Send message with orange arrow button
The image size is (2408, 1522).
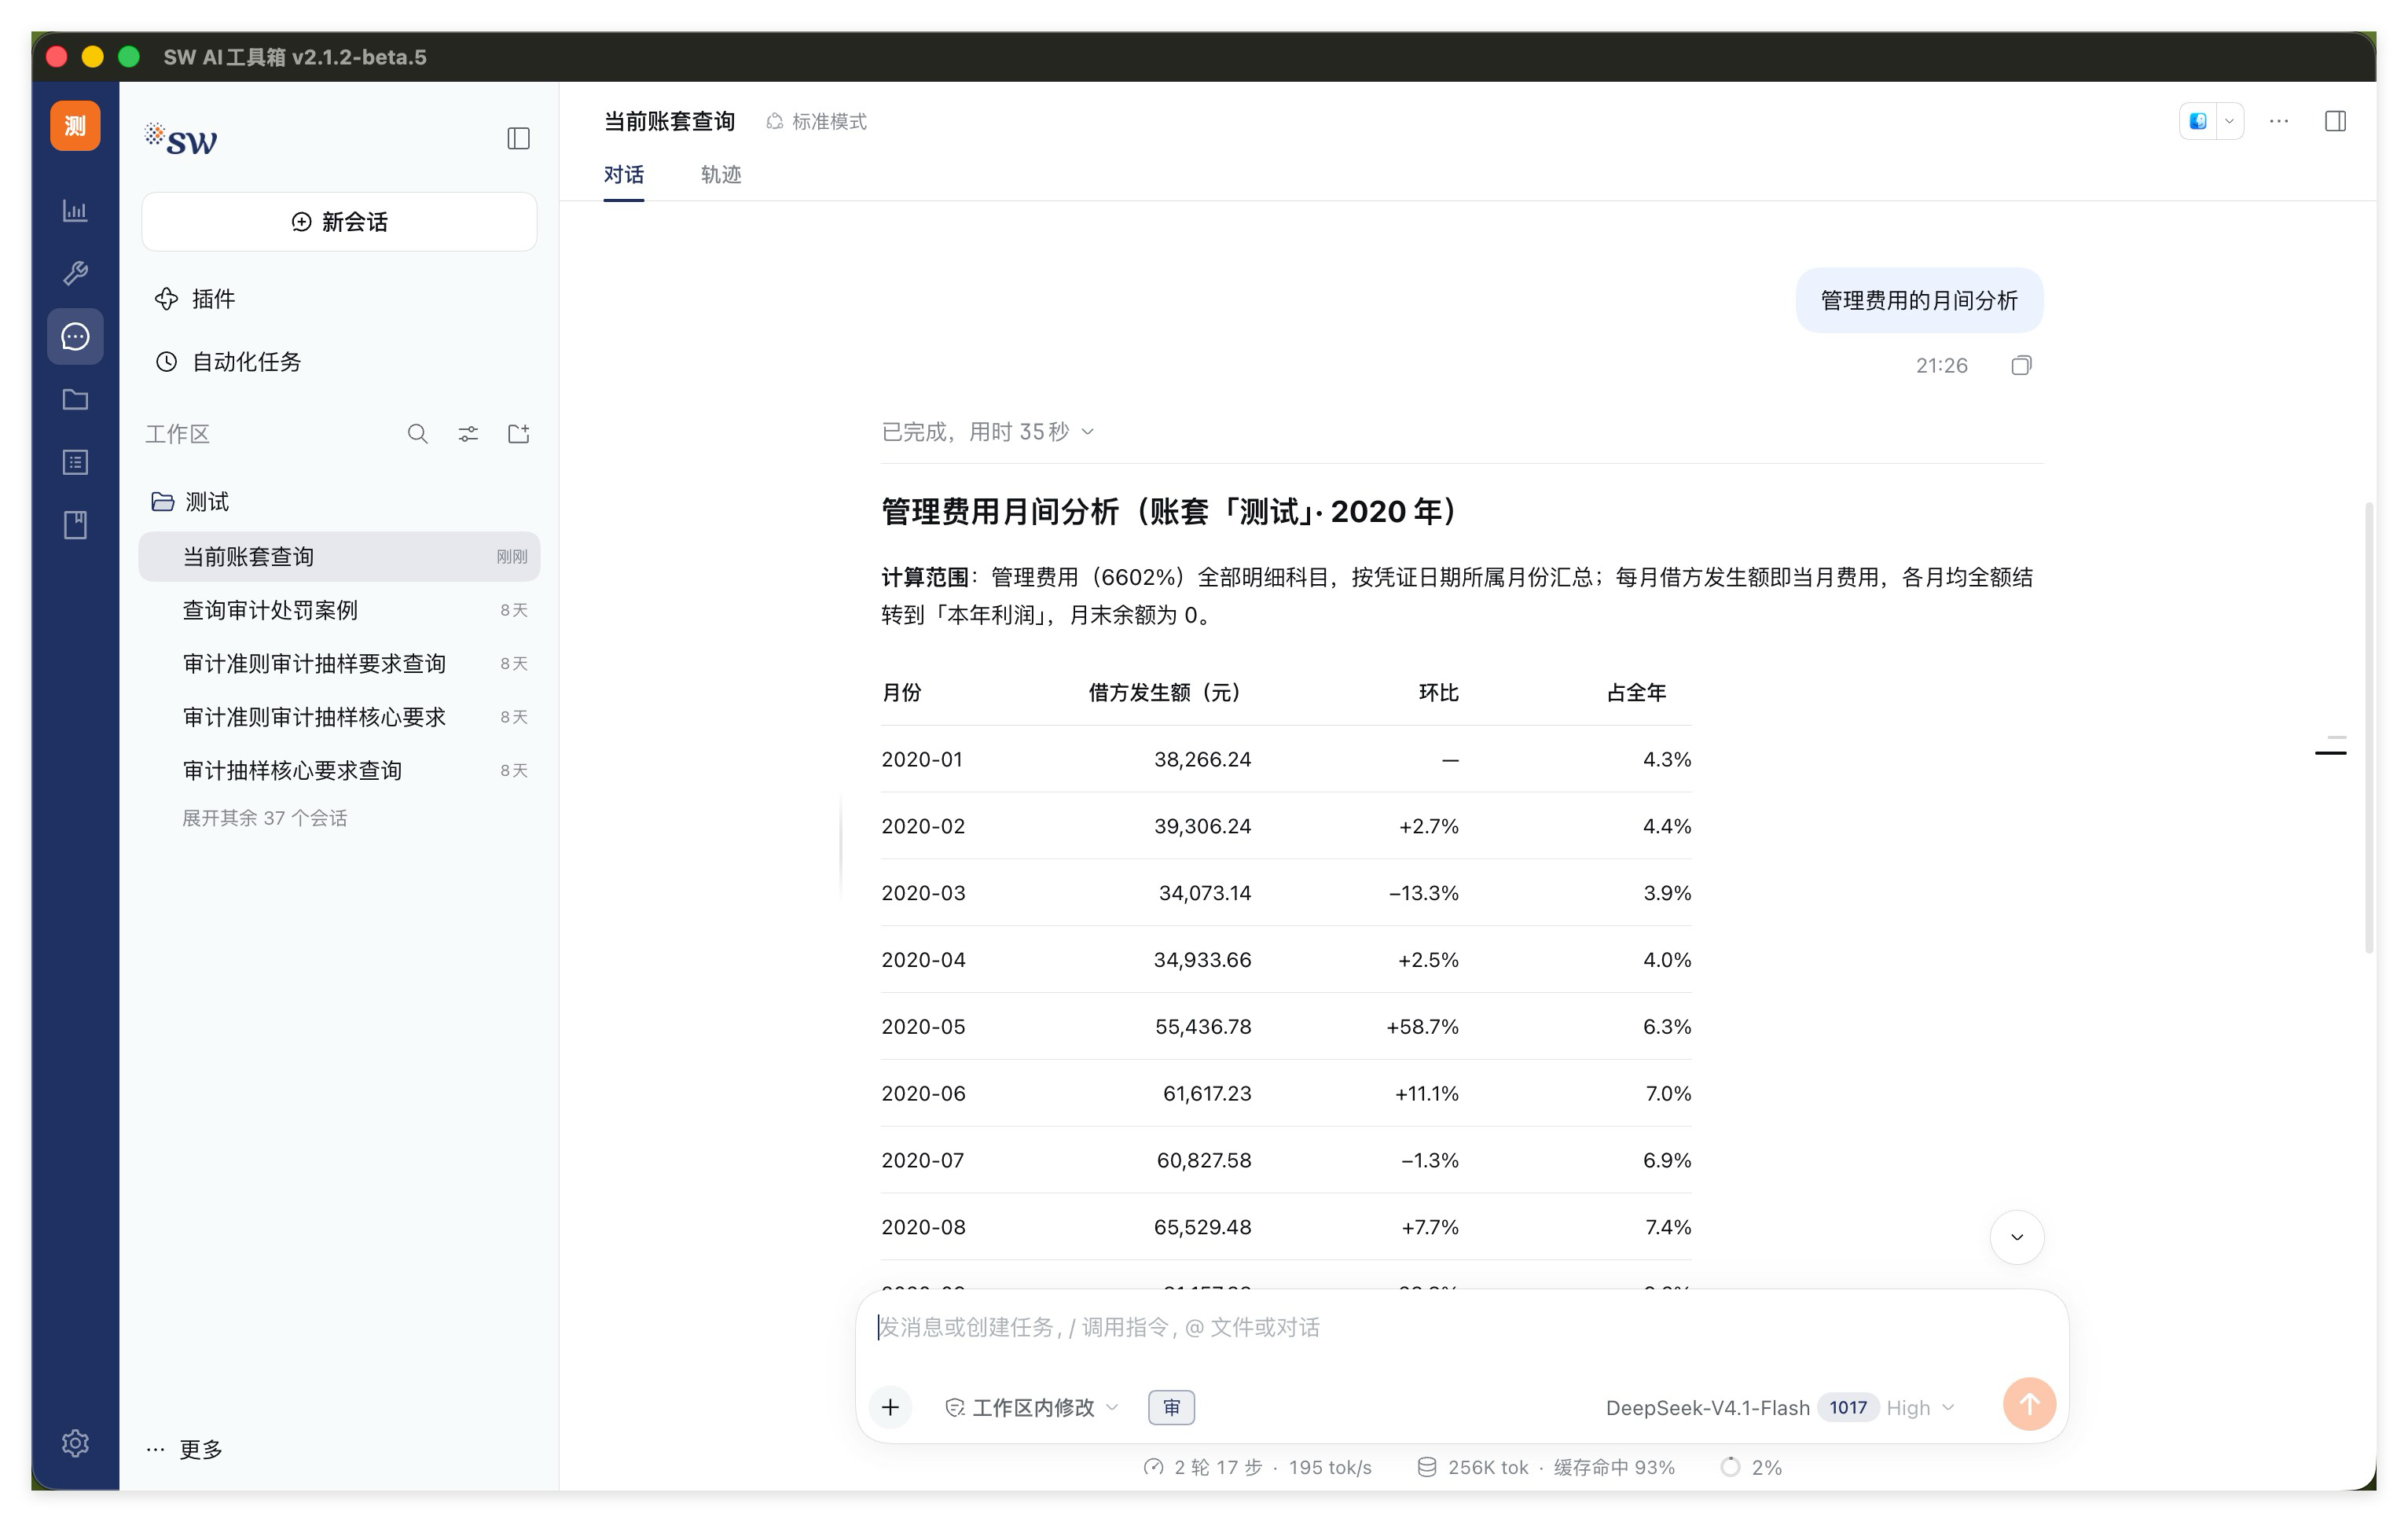point(2029,1404)
